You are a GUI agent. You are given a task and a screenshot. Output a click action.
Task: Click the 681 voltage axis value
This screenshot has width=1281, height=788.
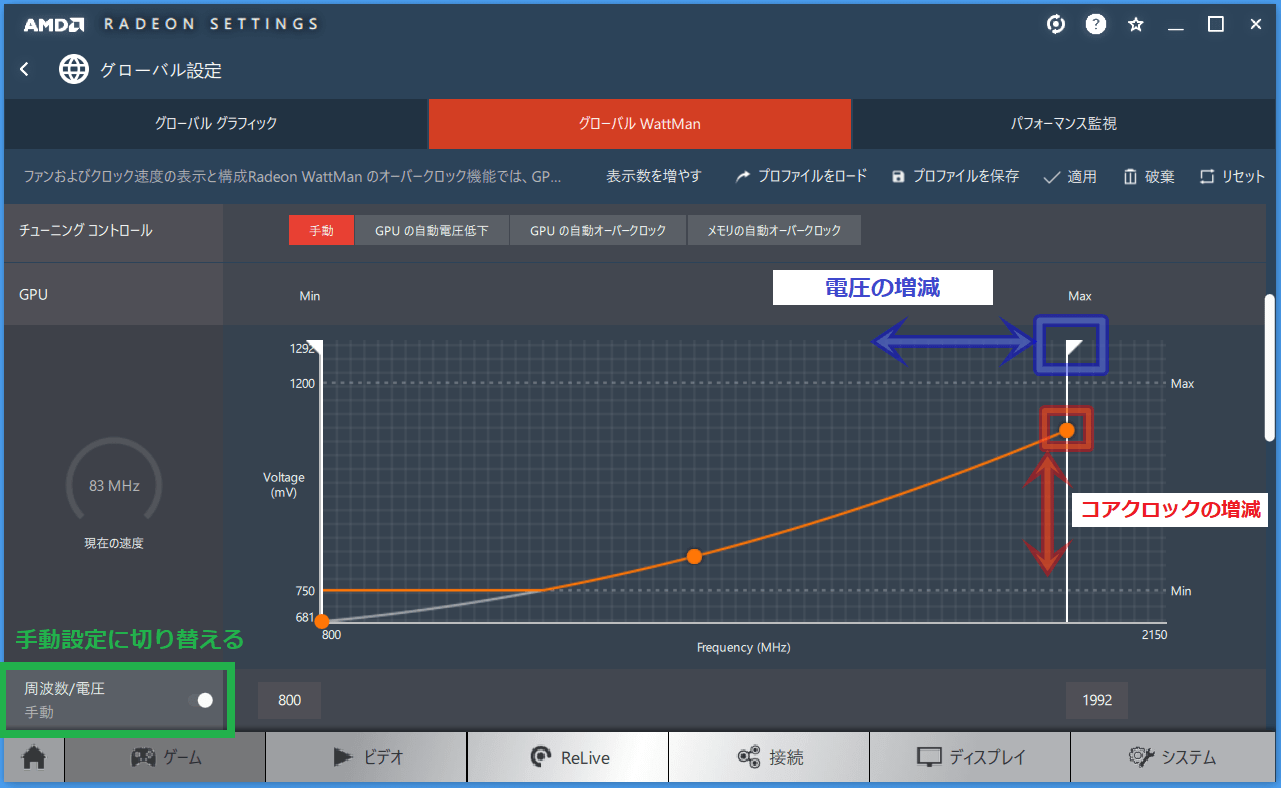305,617
